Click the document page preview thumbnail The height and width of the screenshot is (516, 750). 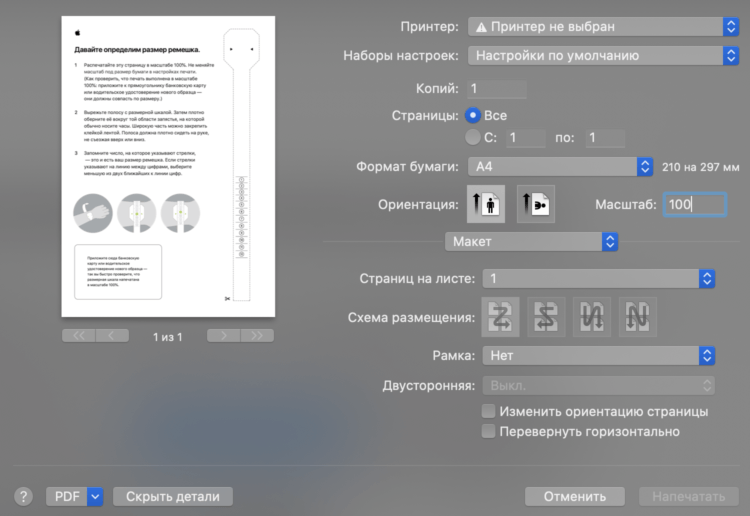coord(168,166)
